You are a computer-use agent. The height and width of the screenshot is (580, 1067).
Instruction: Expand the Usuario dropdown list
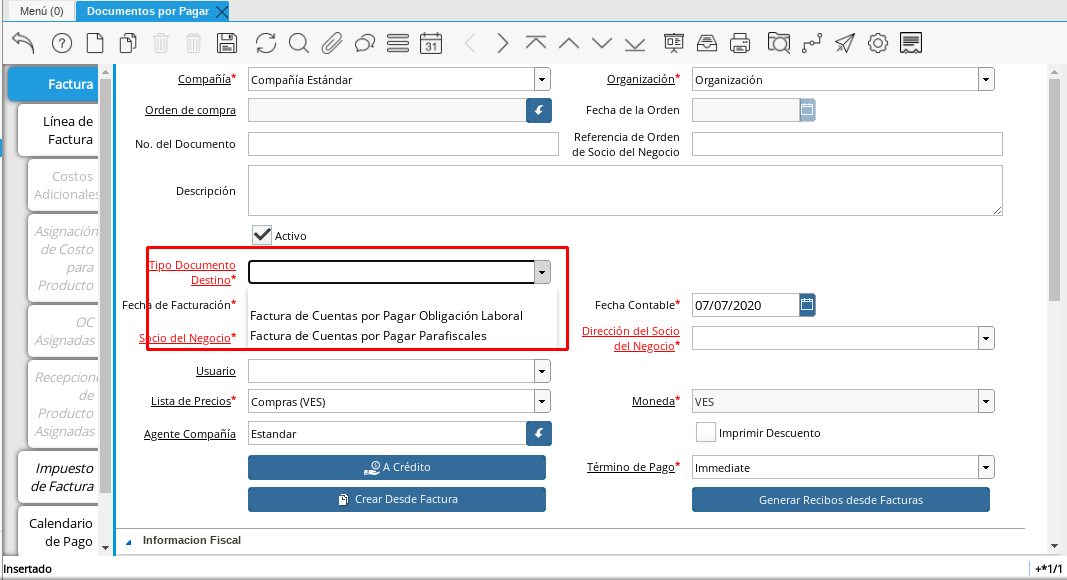pos(542,371)
